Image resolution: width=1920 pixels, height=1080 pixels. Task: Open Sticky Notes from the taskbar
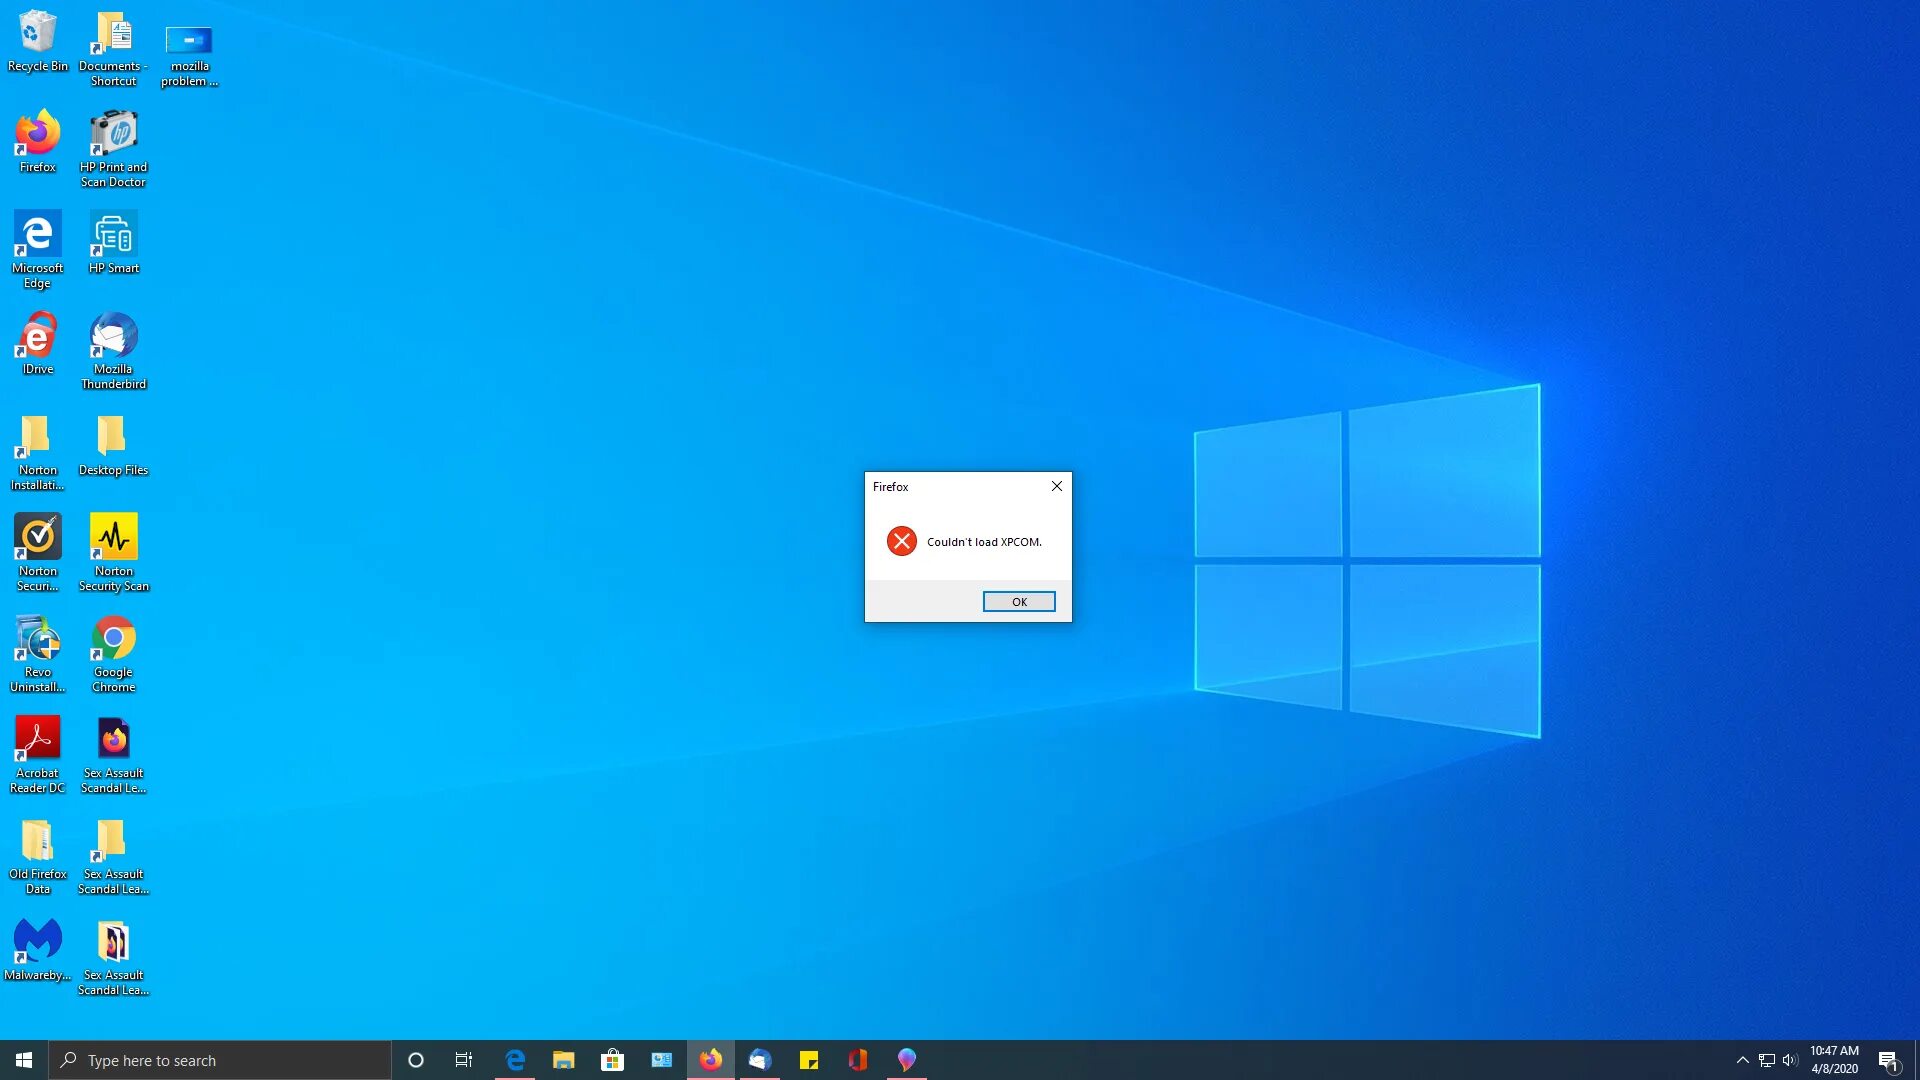(809, 1060)
